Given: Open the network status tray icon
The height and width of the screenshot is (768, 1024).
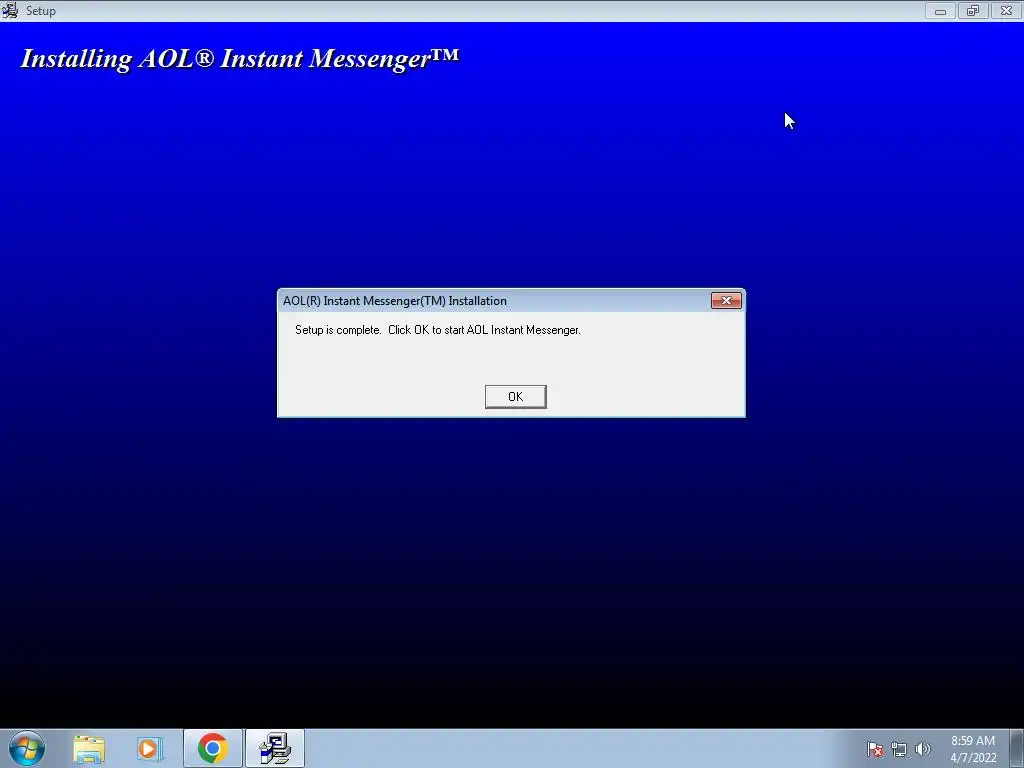Looking at the screenshot, I should 899,749.
